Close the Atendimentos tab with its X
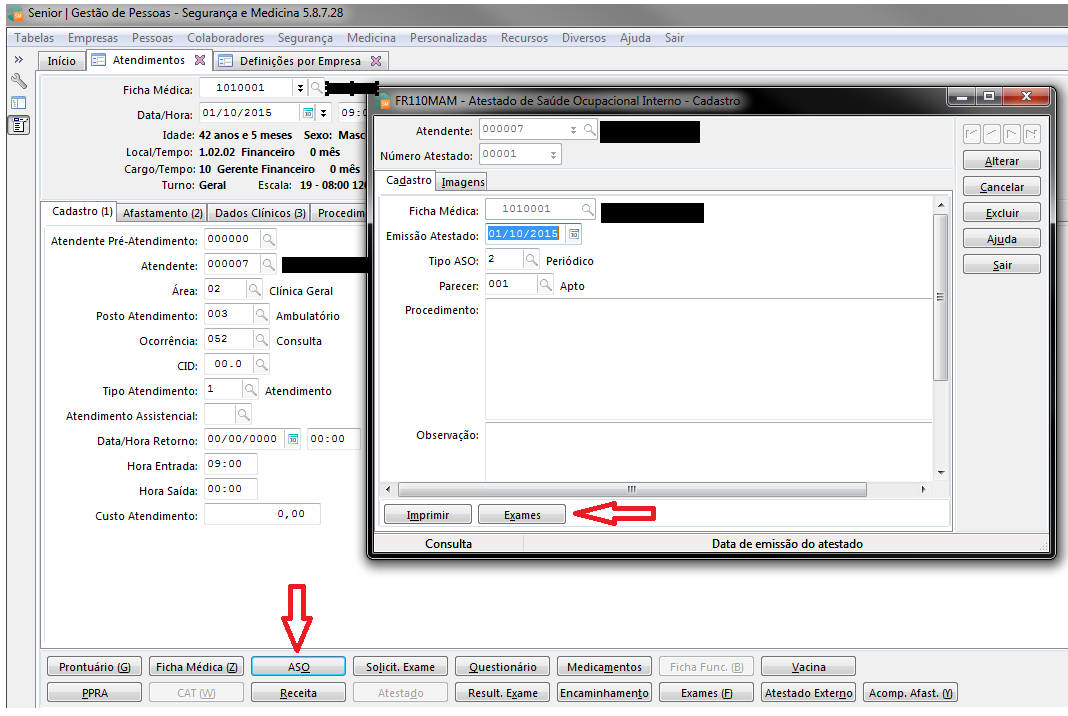The width and height of the screenshot is (1068, 716). coord(200,60)
